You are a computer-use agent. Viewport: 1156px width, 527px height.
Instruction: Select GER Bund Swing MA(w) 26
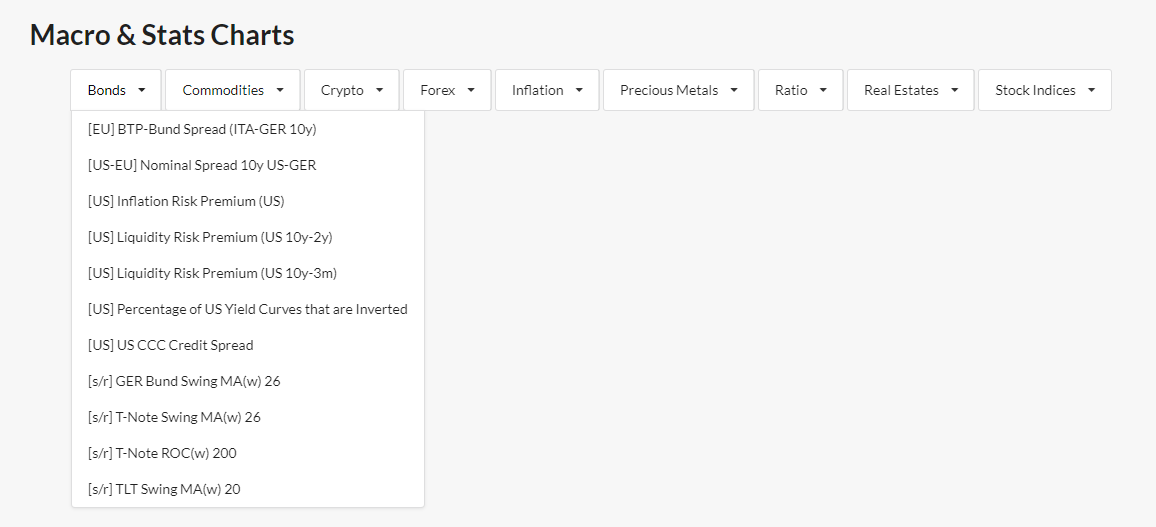click(x=248, y=381)
